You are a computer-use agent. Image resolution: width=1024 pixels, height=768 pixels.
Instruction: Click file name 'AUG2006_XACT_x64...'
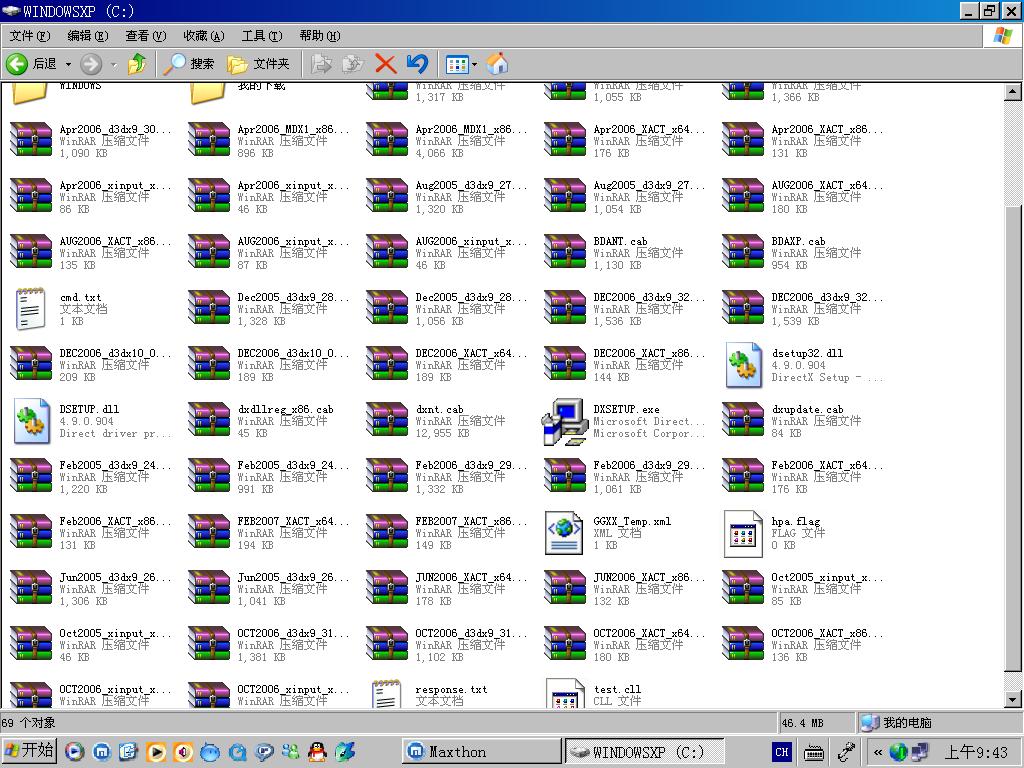point(827,185)
